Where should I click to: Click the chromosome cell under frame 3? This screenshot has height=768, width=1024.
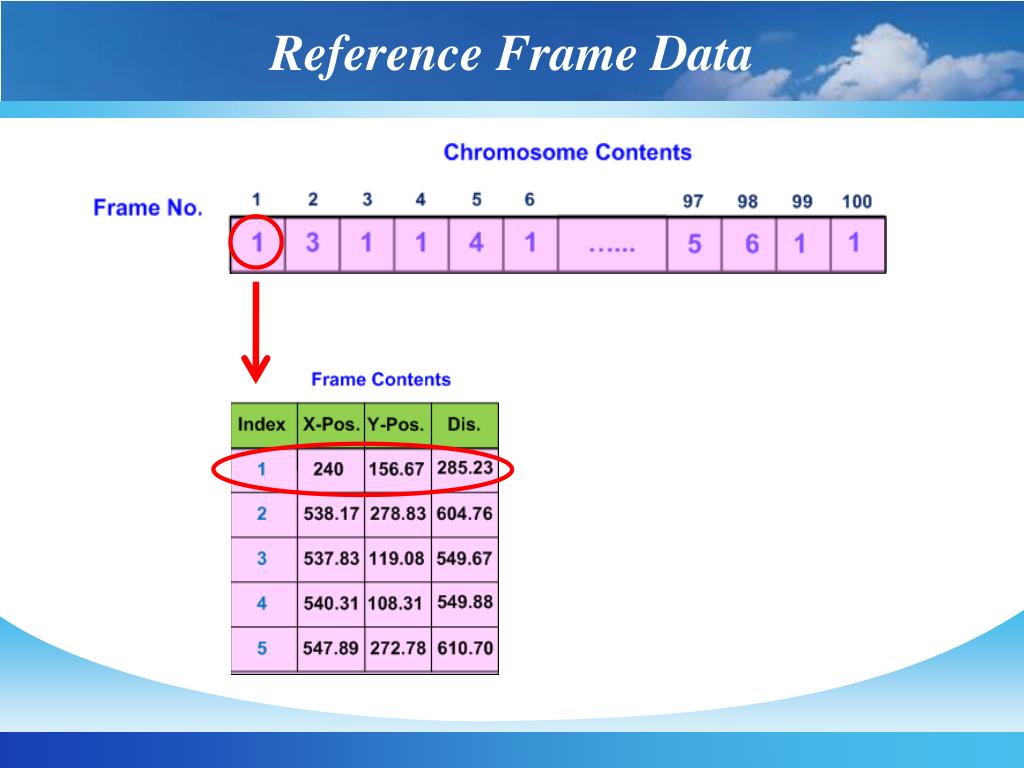click(x=367, y=244)
